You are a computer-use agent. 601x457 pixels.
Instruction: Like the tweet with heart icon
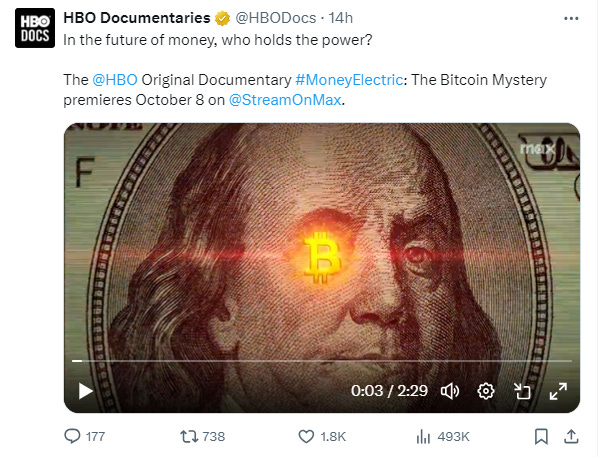[306, 436]
